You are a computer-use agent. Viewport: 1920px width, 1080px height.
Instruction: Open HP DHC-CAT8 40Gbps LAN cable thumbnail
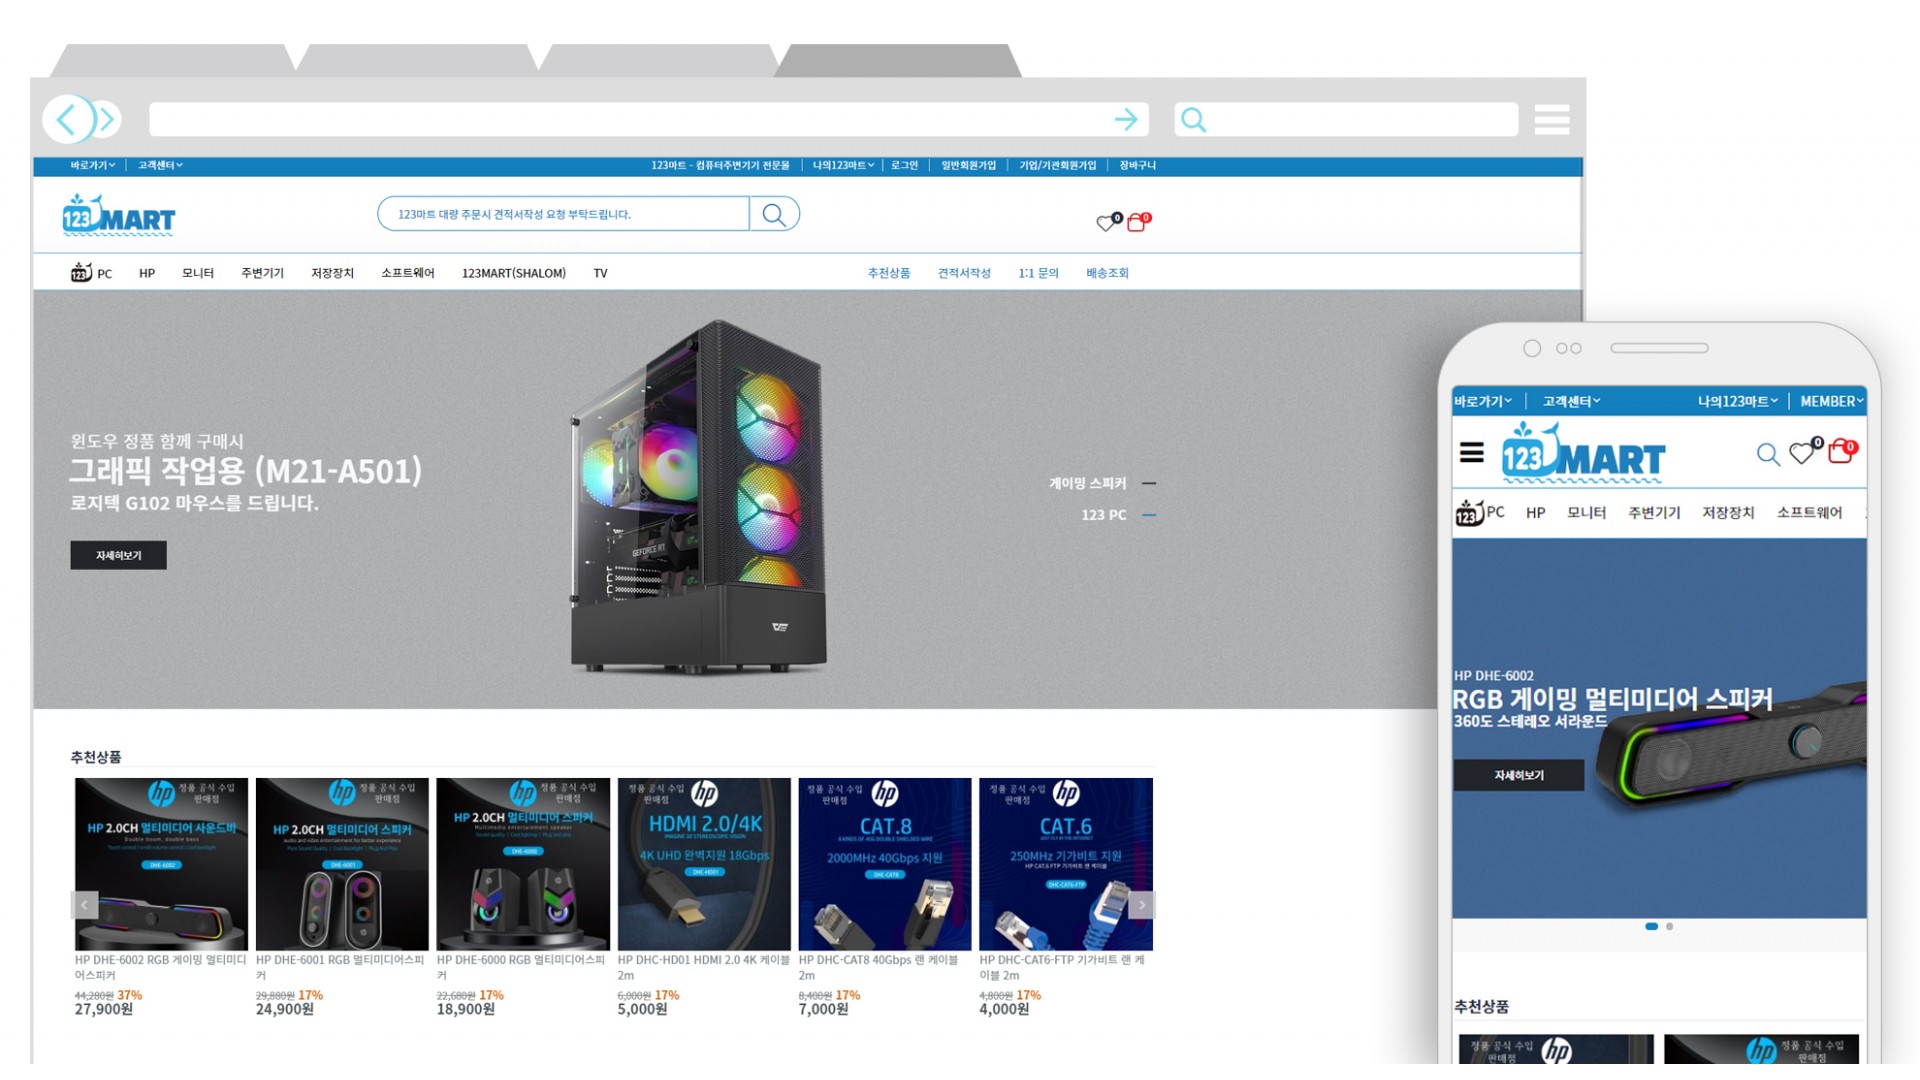point(885,864)
